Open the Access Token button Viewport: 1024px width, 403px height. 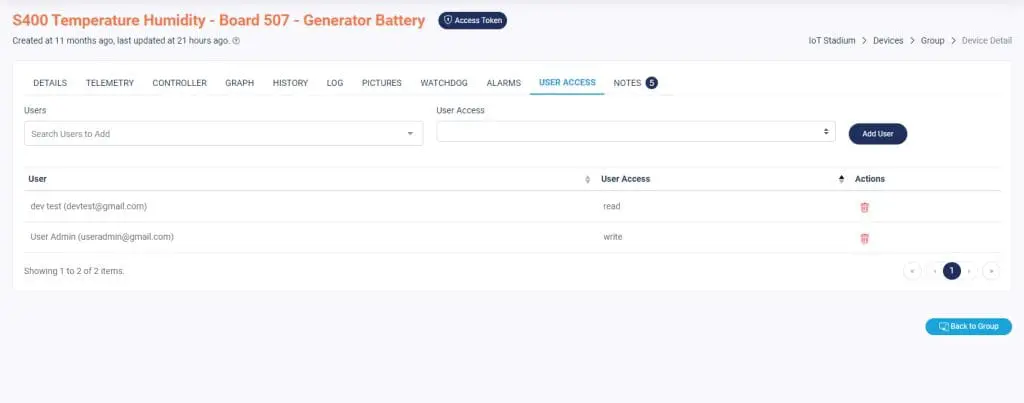pos(472,20)
